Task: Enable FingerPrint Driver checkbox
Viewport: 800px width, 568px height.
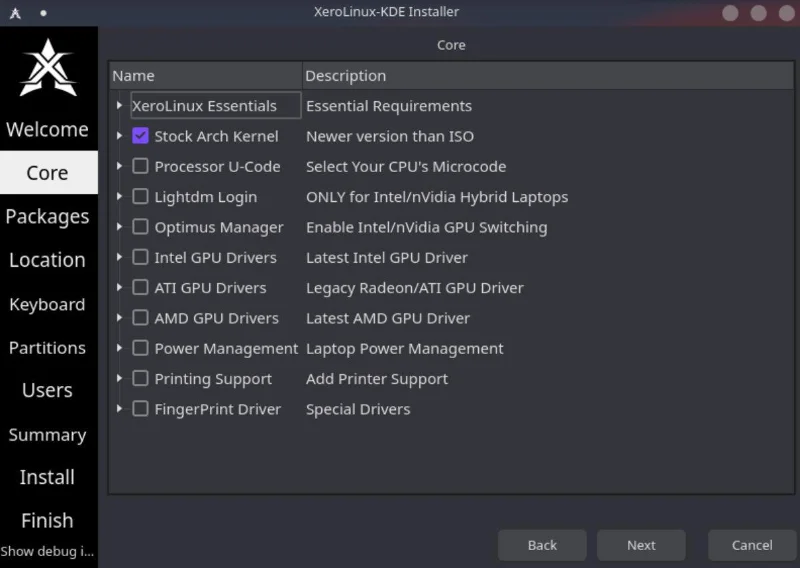Action: click(140, 409)
